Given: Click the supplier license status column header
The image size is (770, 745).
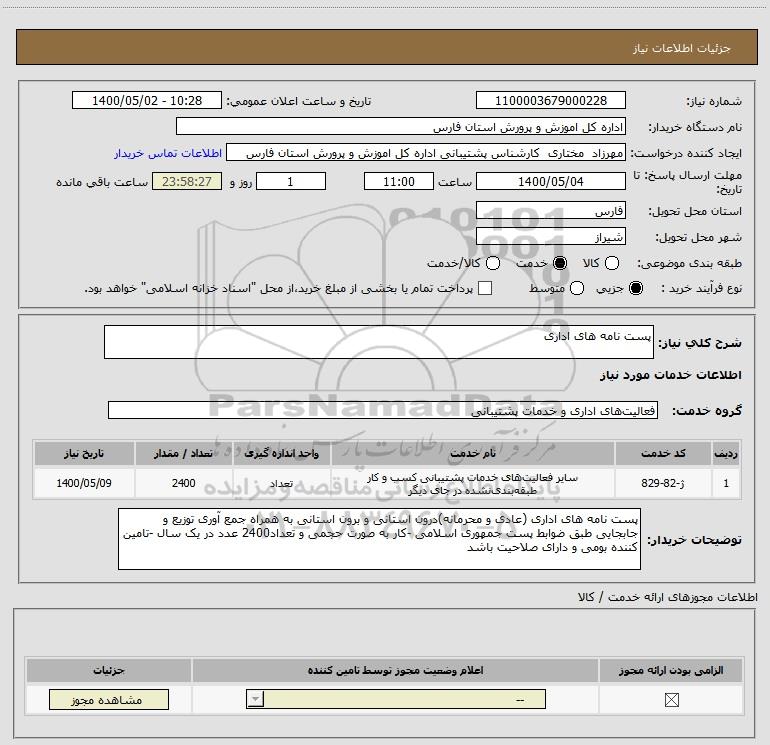Looking at the screenshot, I should pyautogui.click(x=395, y=670).
